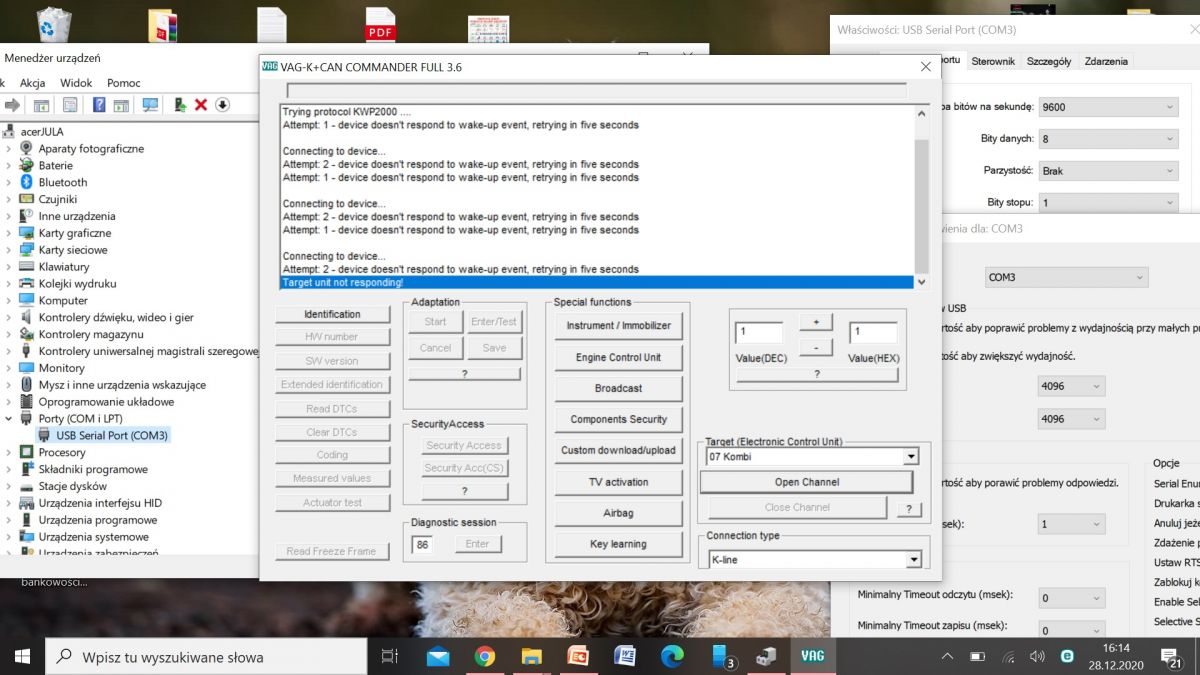Switch to the Zdarzenia tab
This screenshot has width=1200, height=675.
tap(1106, 61)
